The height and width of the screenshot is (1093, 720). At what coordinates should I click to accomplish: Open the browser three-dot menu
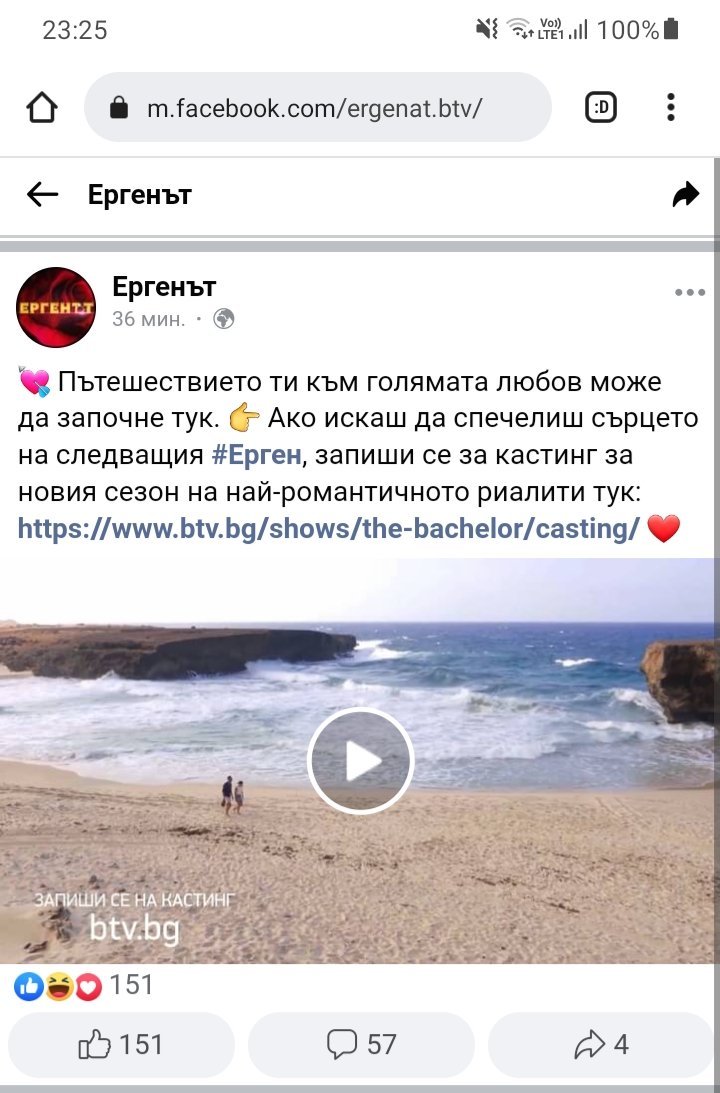point(671,107)
